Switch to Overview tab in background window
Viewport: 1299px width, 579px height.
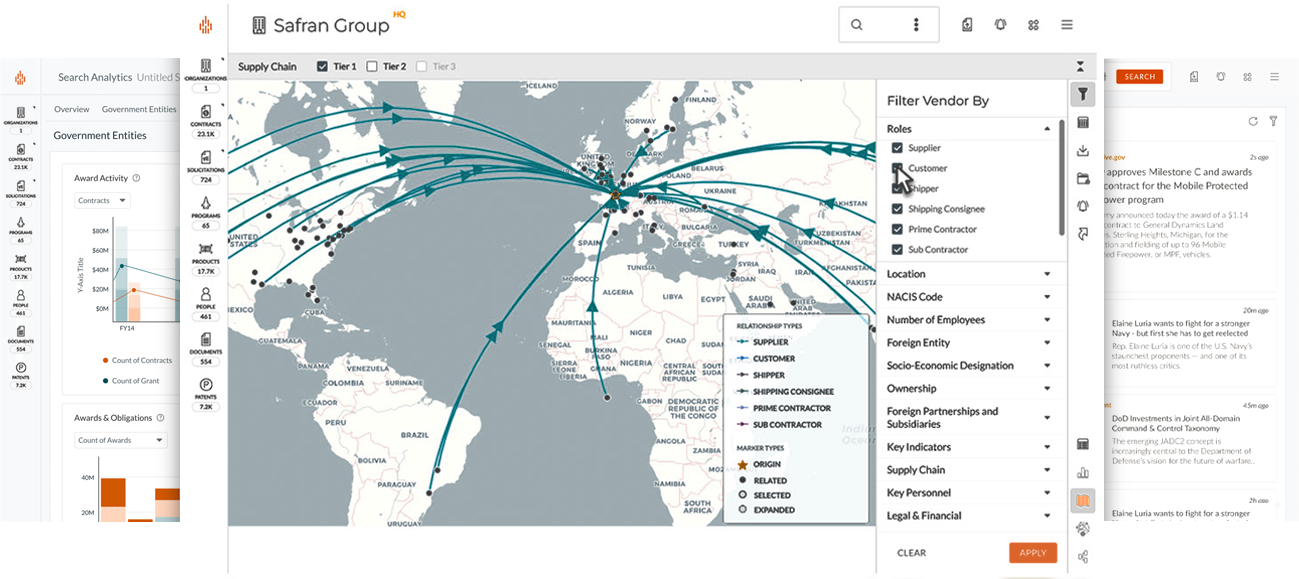pos(72,109)
